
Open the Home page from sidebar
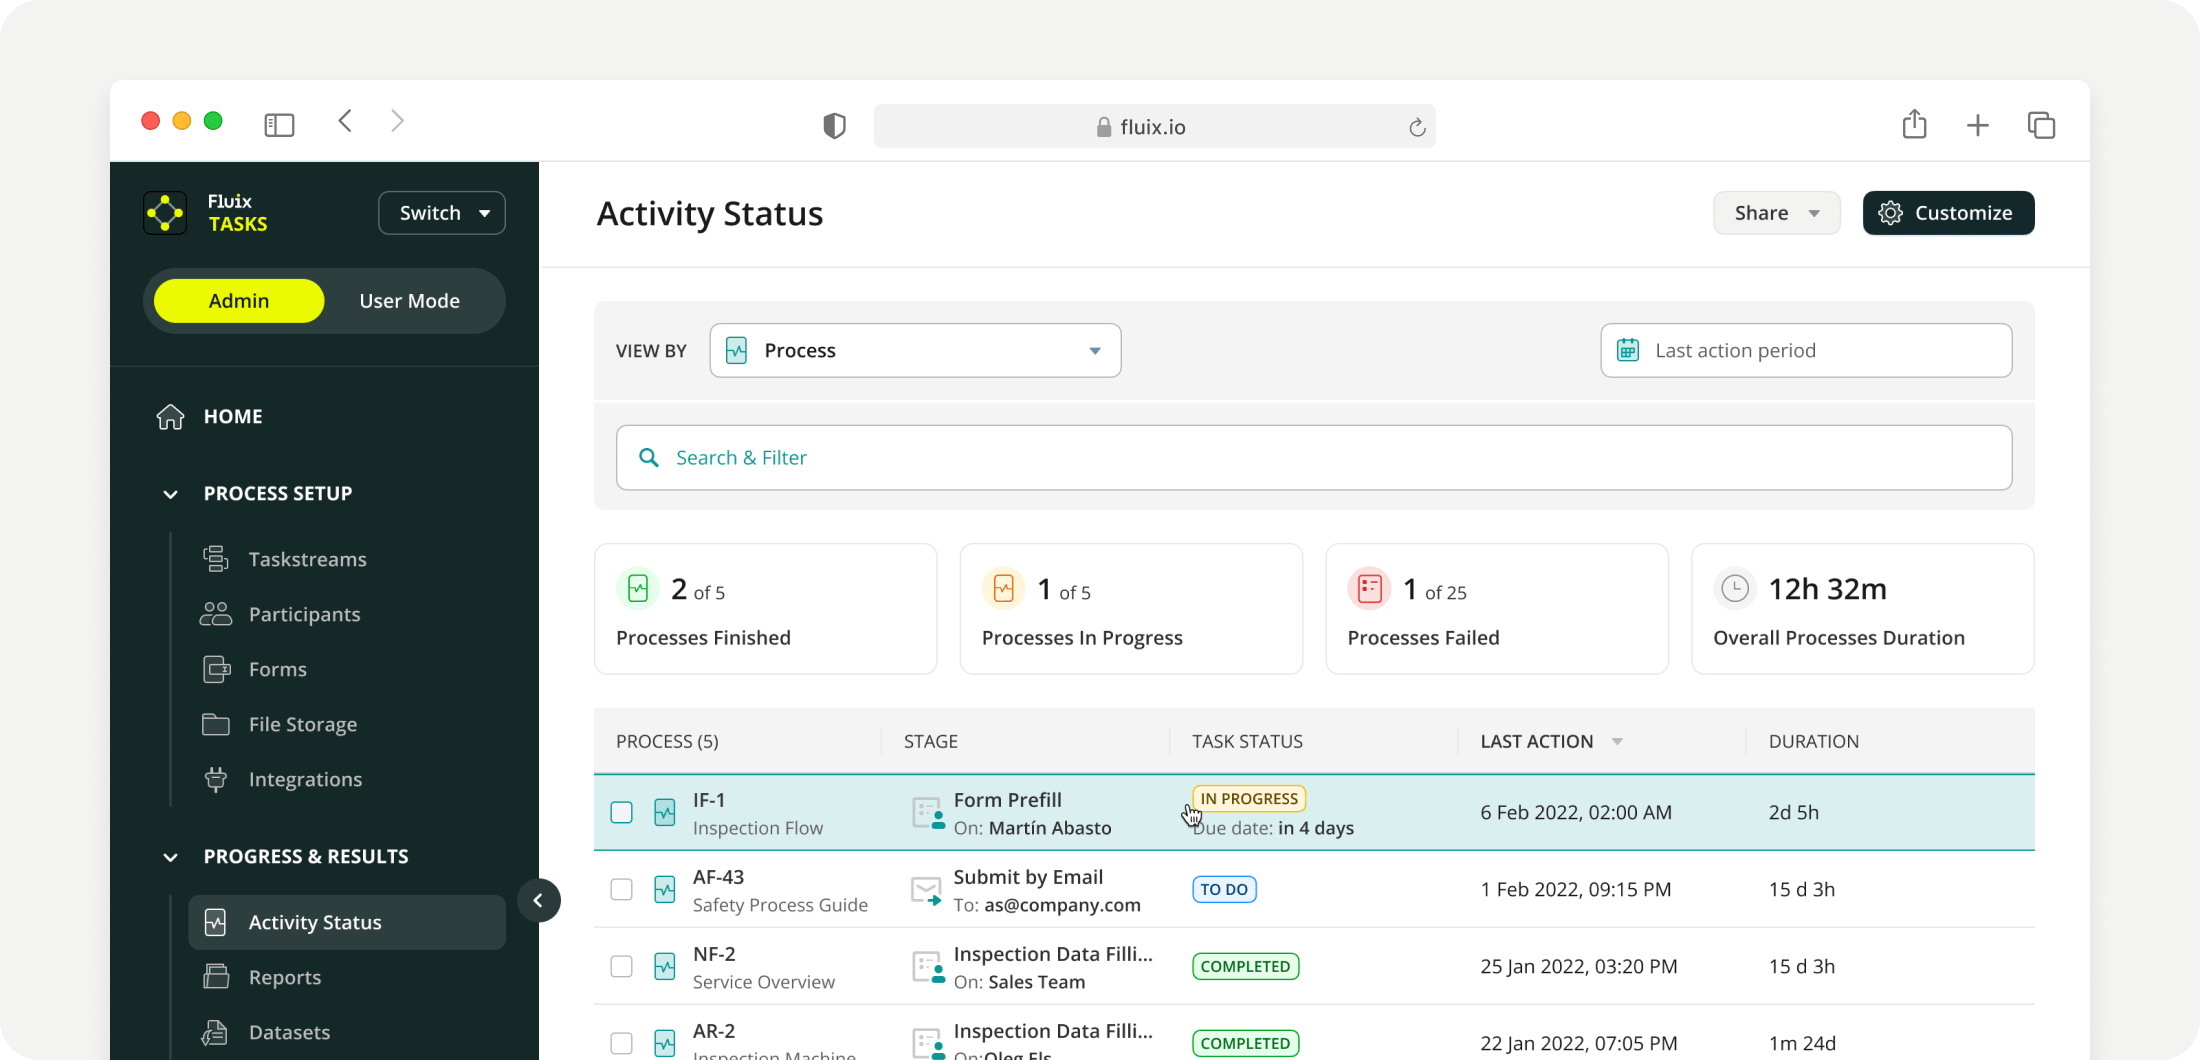click(232, 416)
